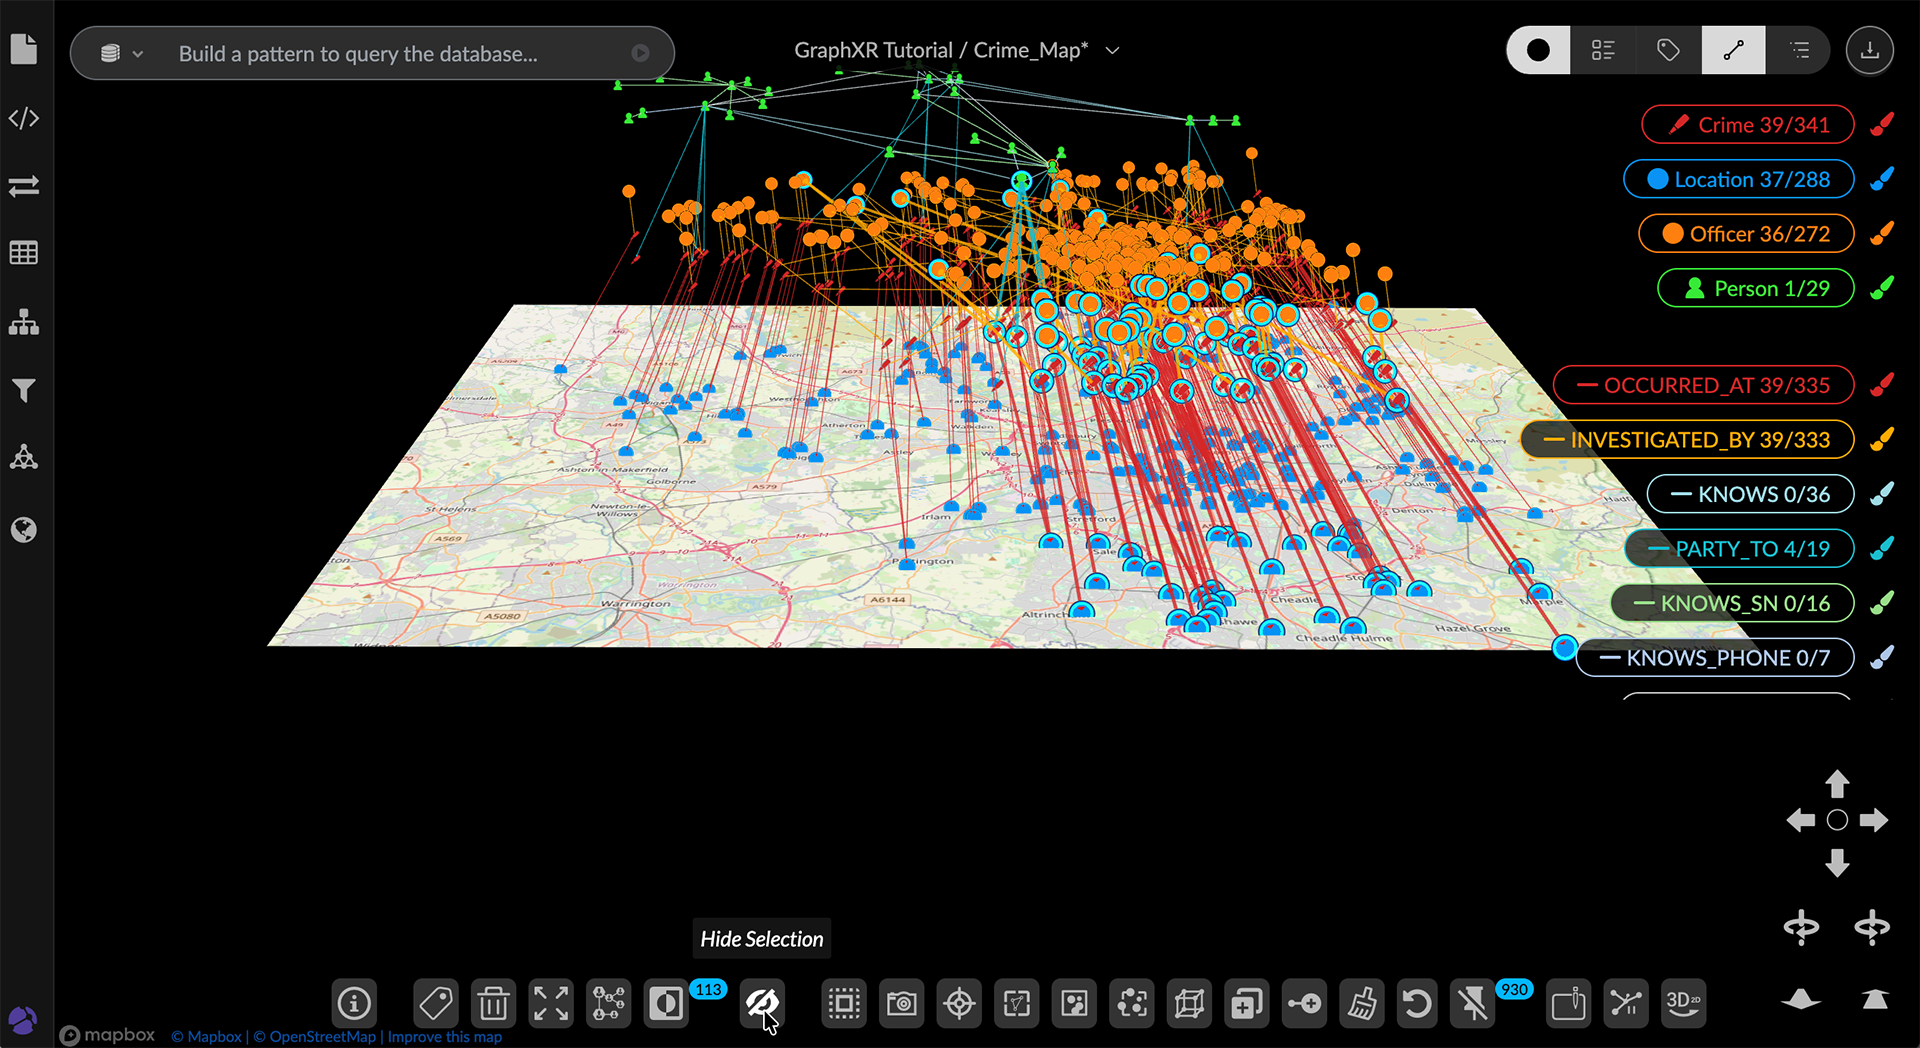Toggle the edge line display button
The image size is (1920, 1048).
(1733, 50)
